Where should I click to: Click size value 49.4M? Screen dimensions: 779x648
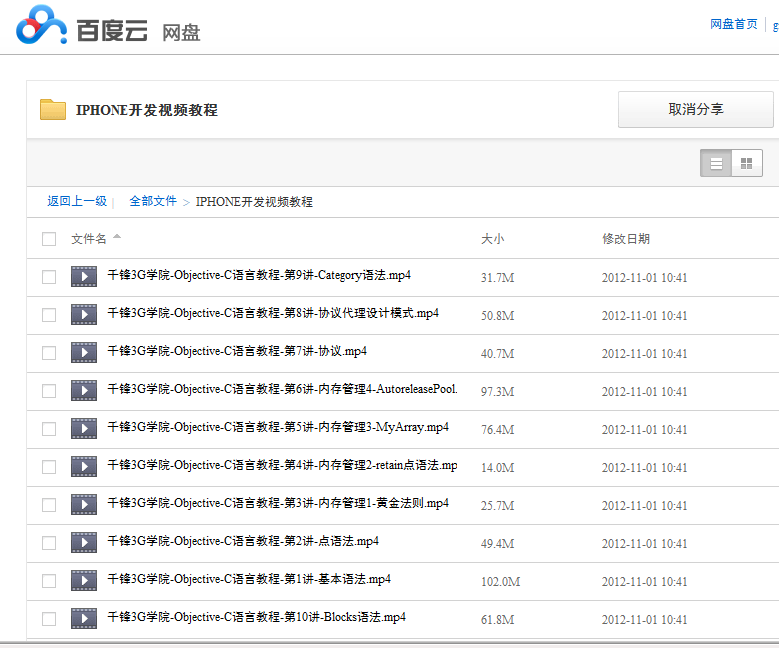point(497,544)
